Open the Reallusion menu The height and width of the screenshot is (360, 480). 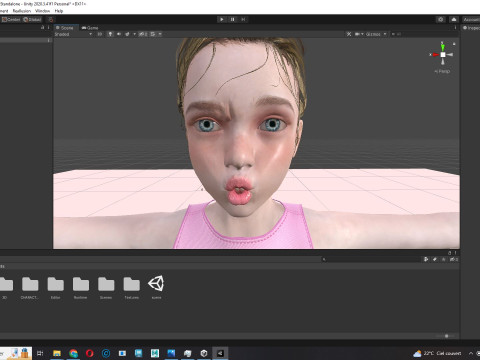(22, 11)
